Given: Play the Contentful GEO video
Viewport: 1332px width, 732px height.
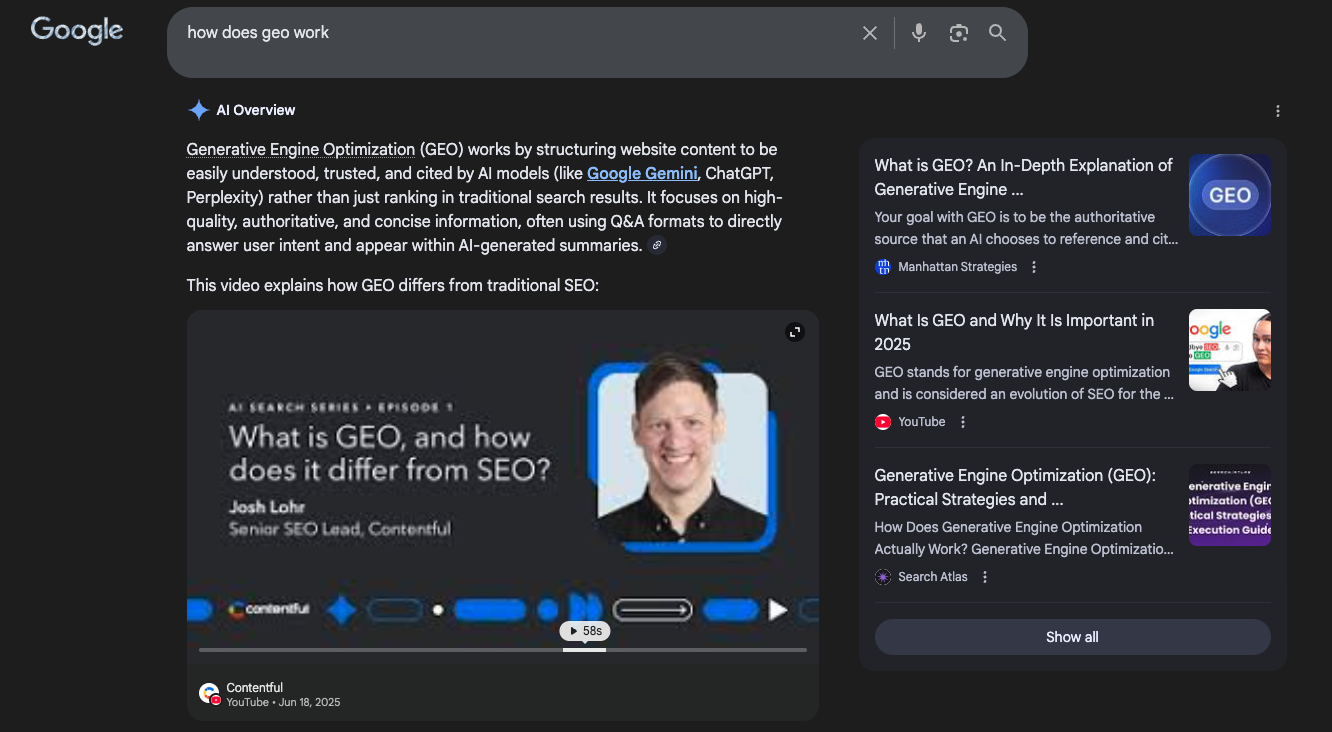Looking at the screenshot, I should (502, 470).
